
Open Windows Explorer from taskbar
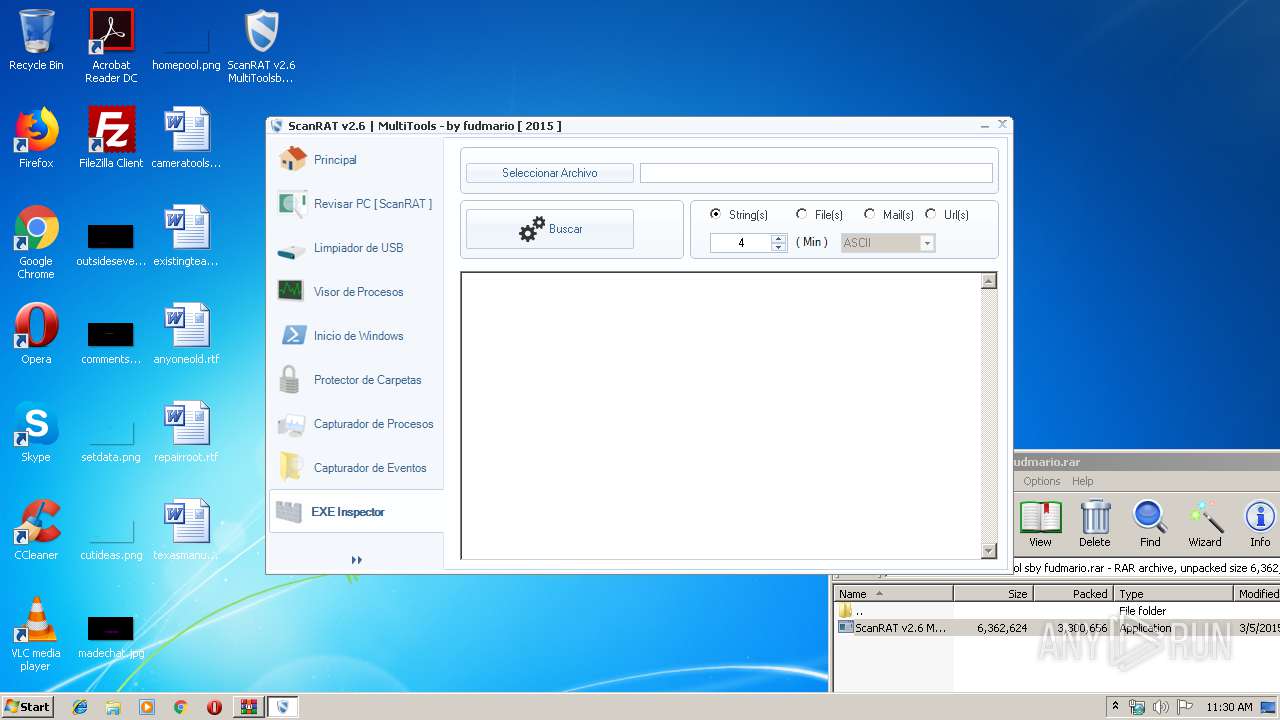pyautogui.click(x=113, y=707)
